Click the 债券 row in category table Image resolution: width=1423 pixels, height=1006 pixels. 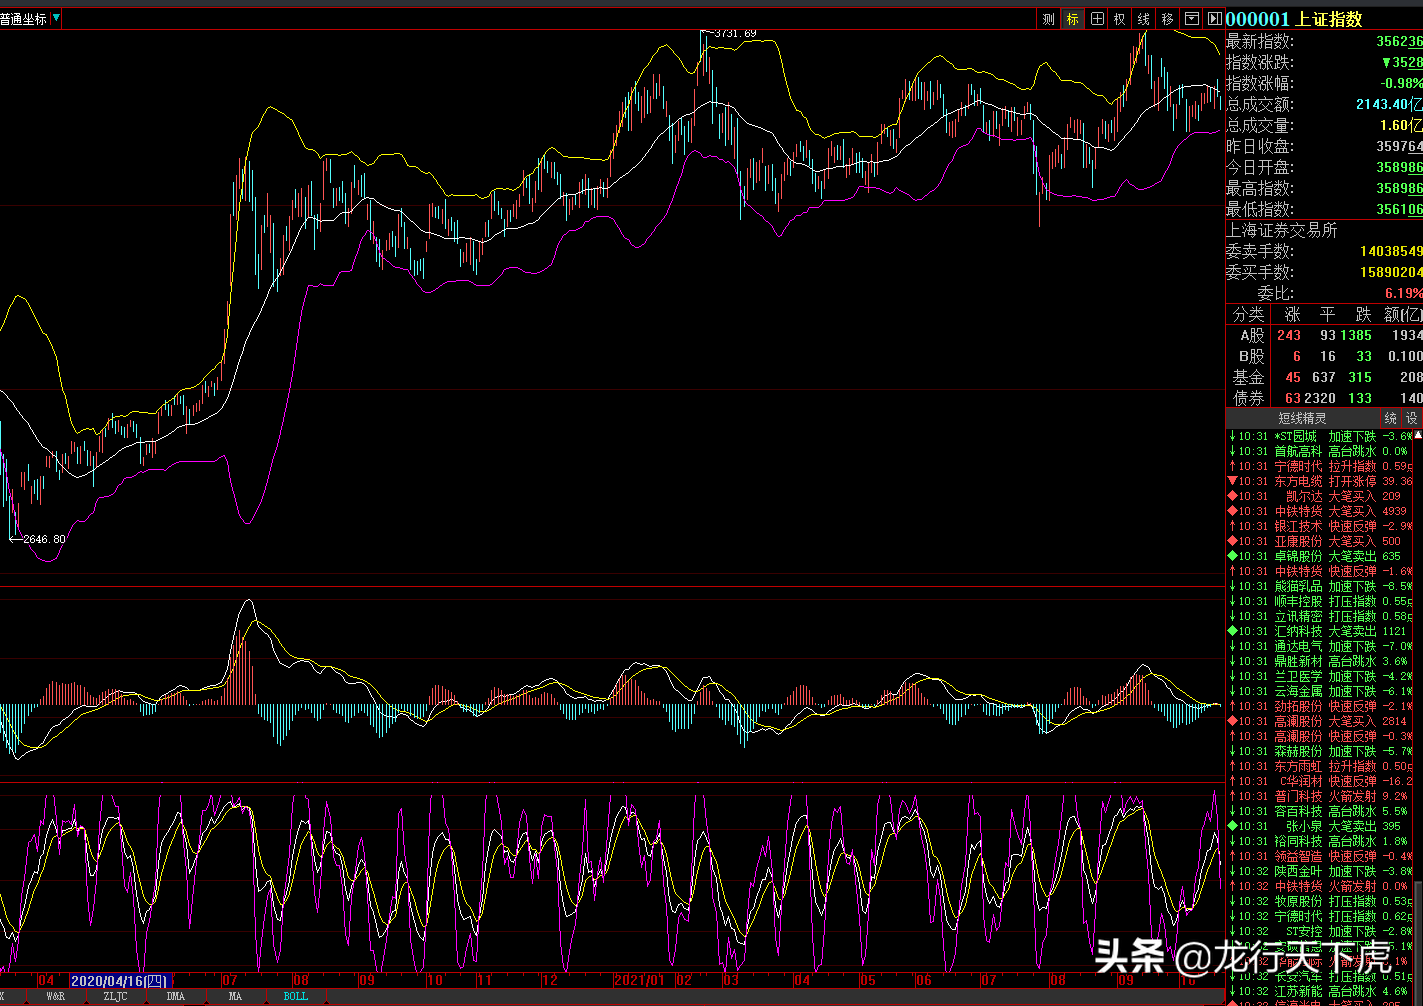click(x=1324, y=398)
